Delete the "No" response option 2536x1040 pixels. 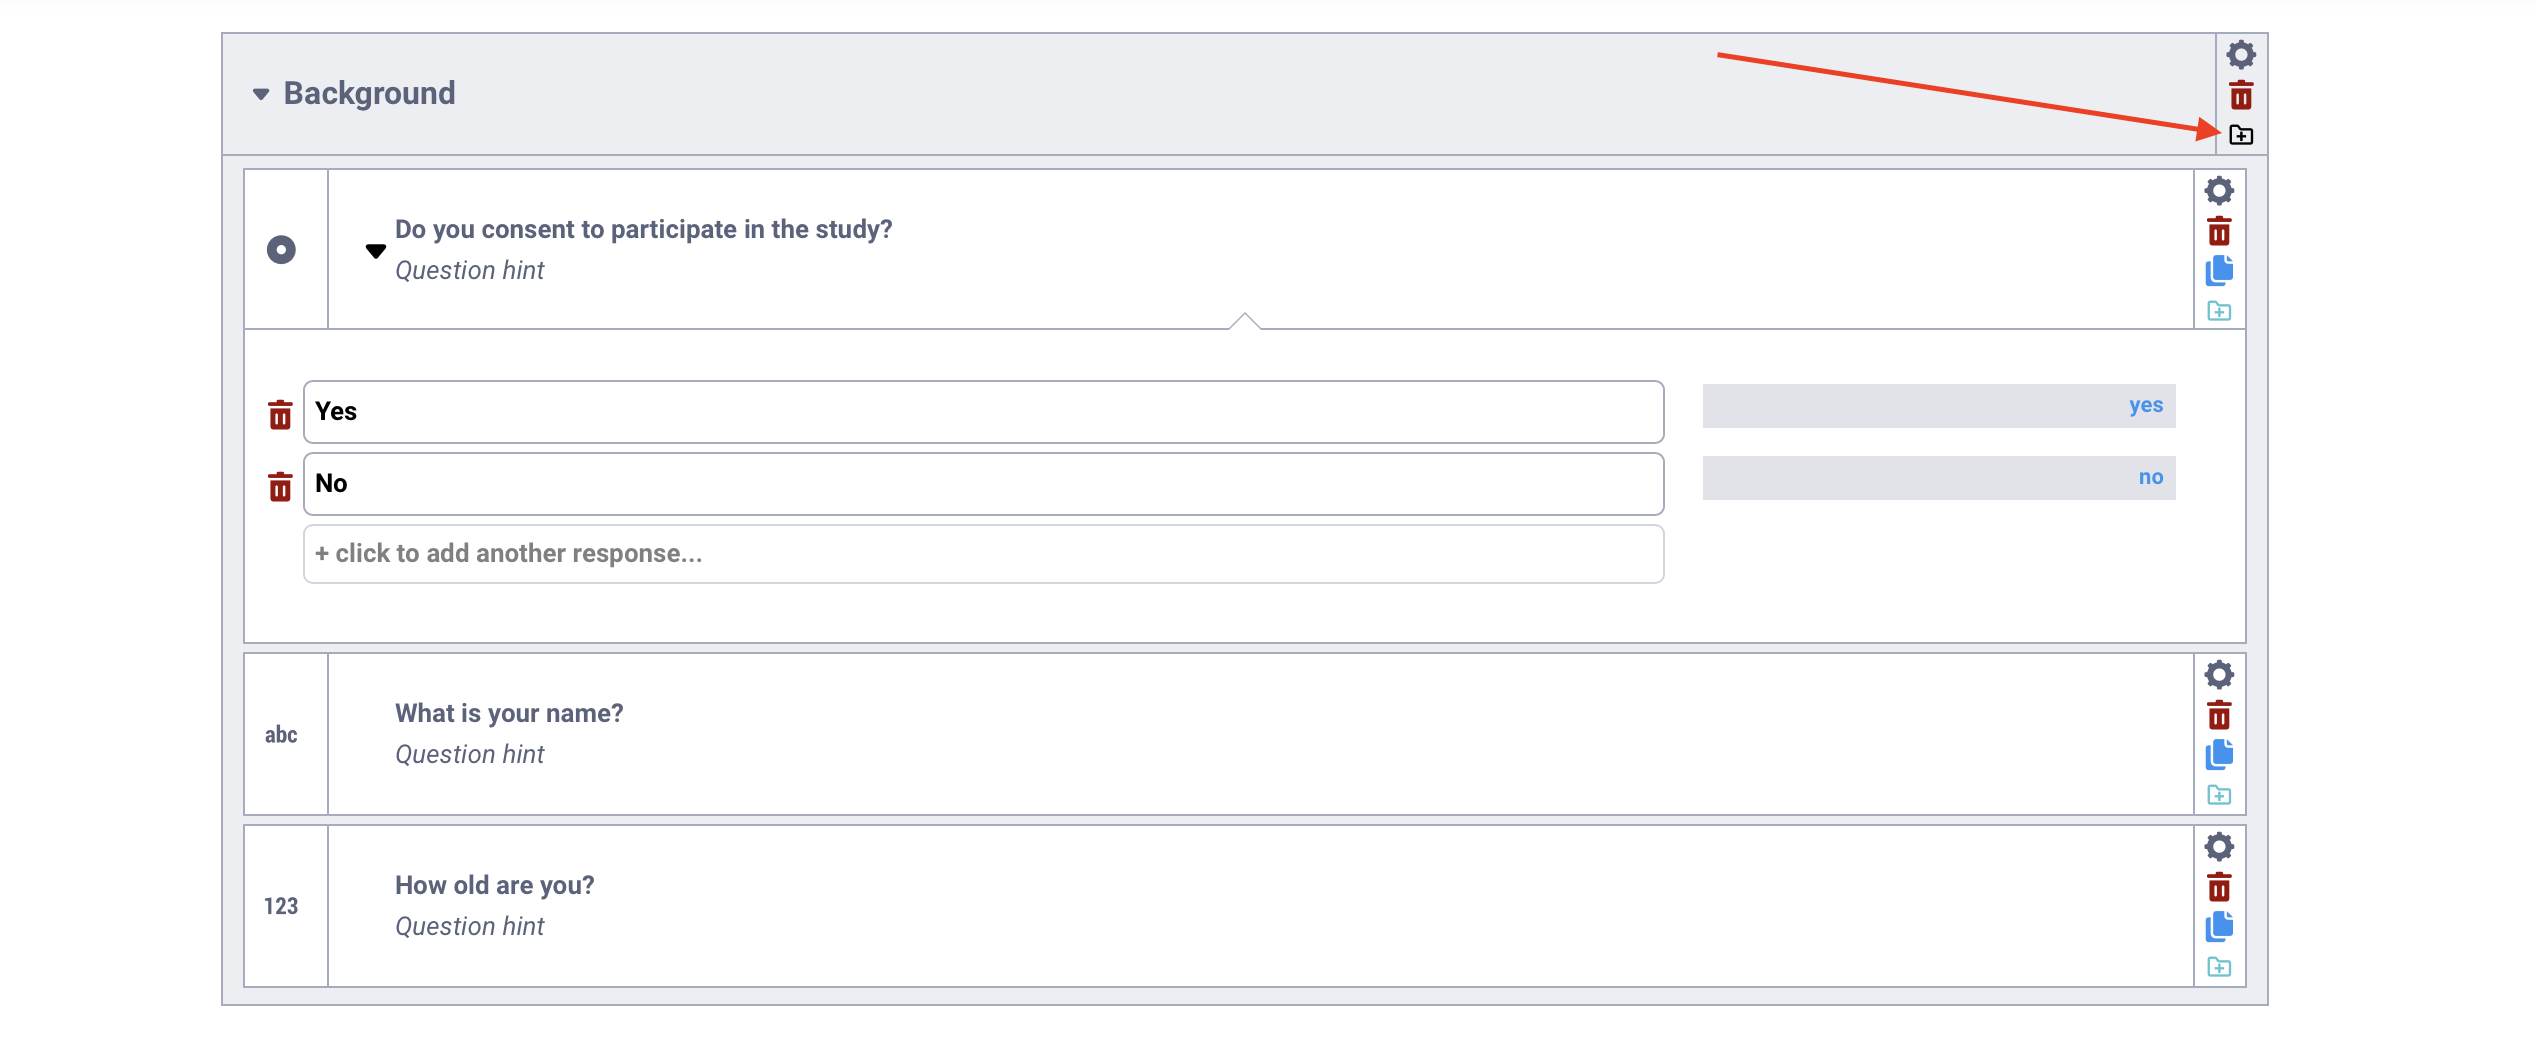click(279, 485)
